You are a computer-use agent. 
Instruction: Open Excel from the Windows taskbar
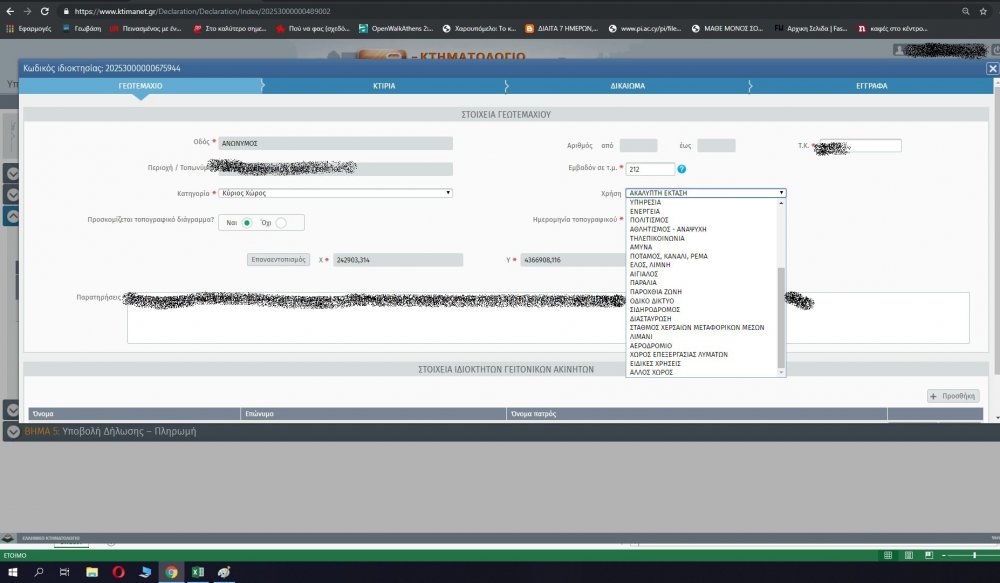(198, 572)
